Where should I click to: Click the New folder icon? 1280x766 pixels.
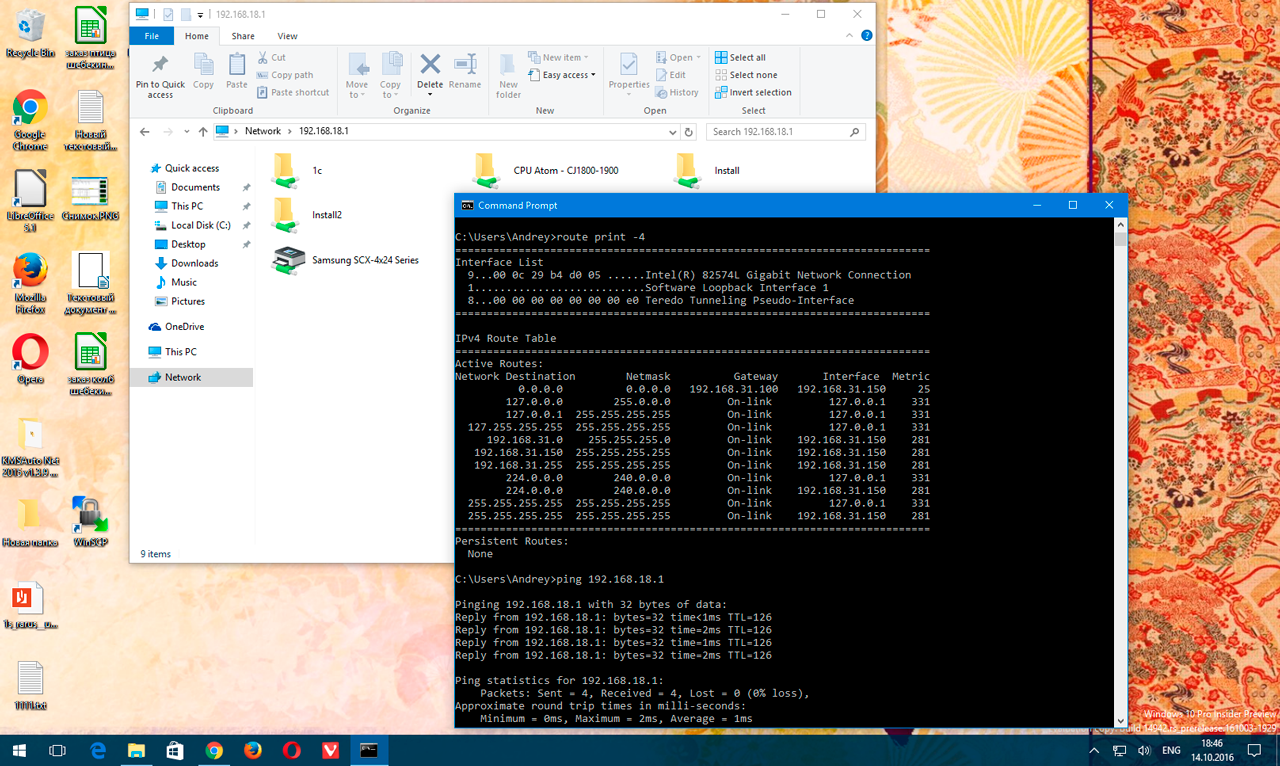[x=508, y=66]
